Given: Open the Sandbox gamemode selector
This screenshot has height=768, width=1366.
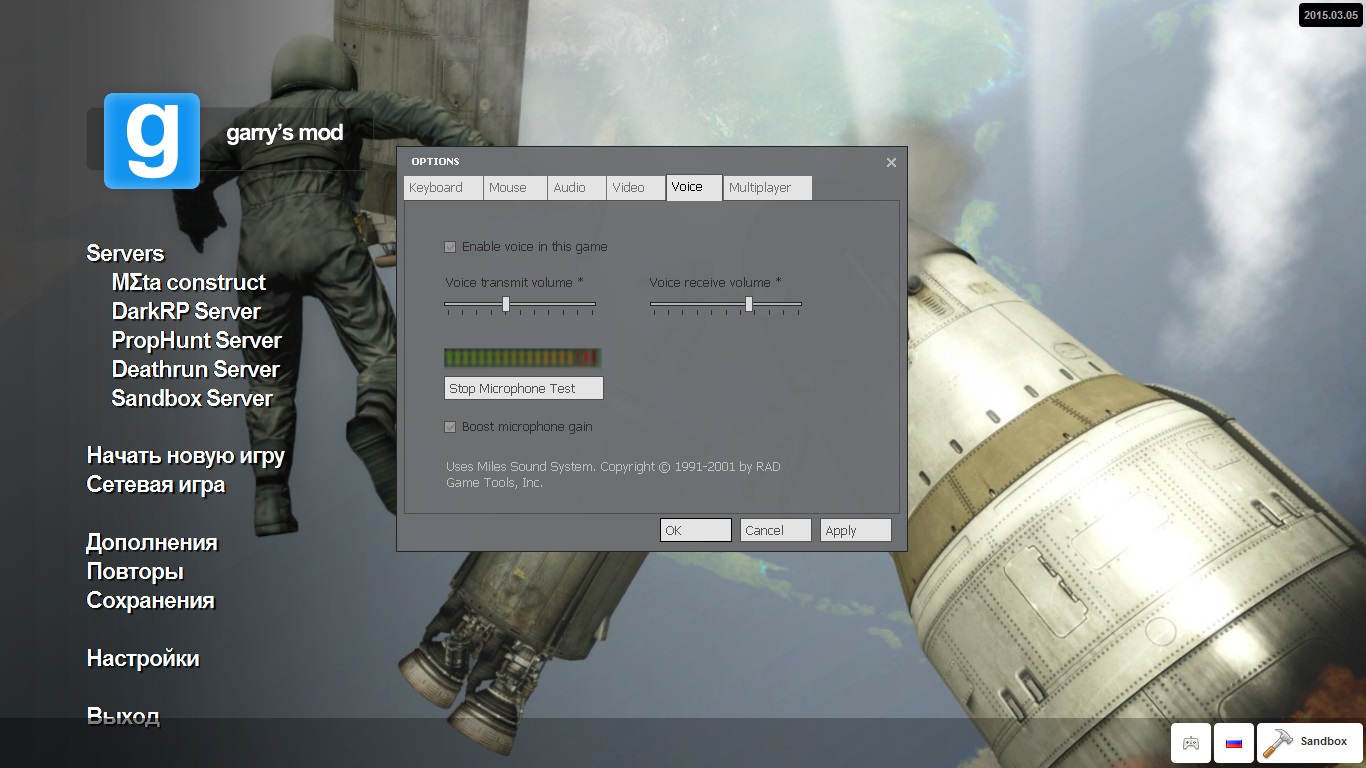Looking at the screenshot, I should [1308, 742].
